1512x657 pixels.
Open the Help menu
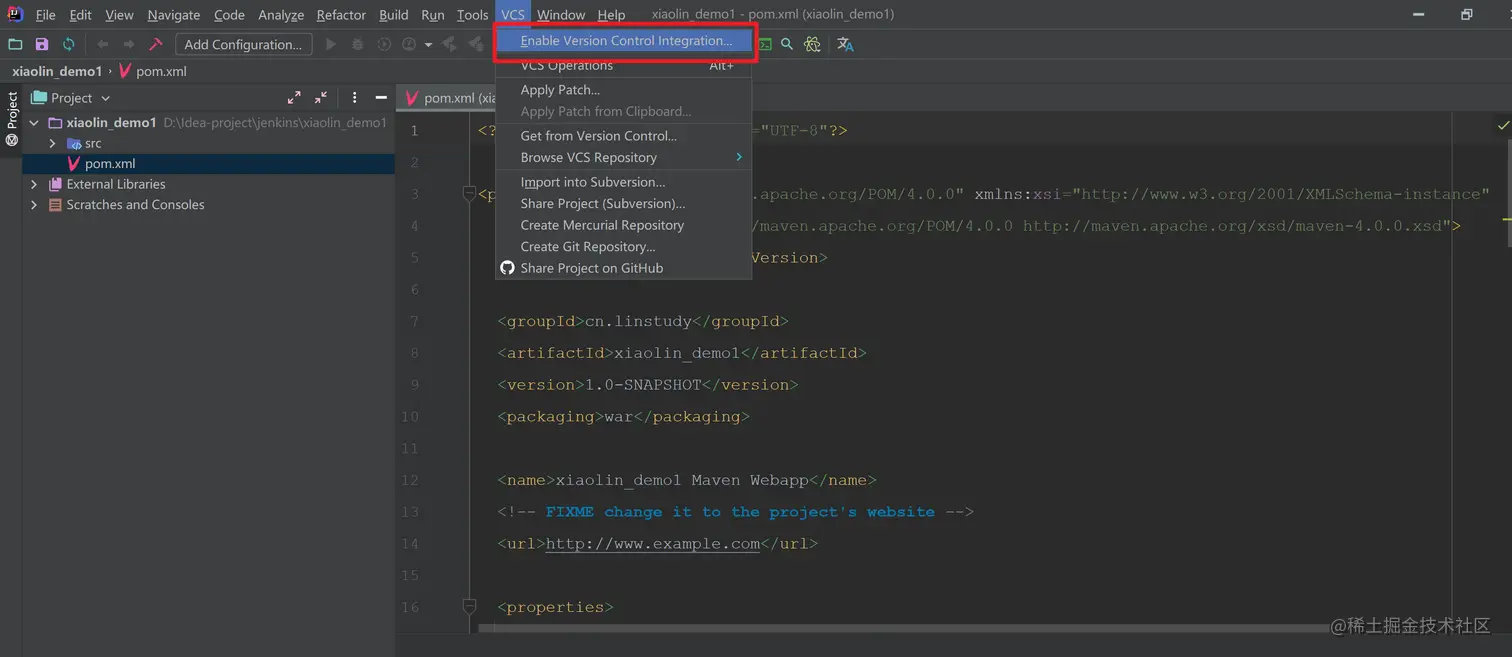(611, 15)
